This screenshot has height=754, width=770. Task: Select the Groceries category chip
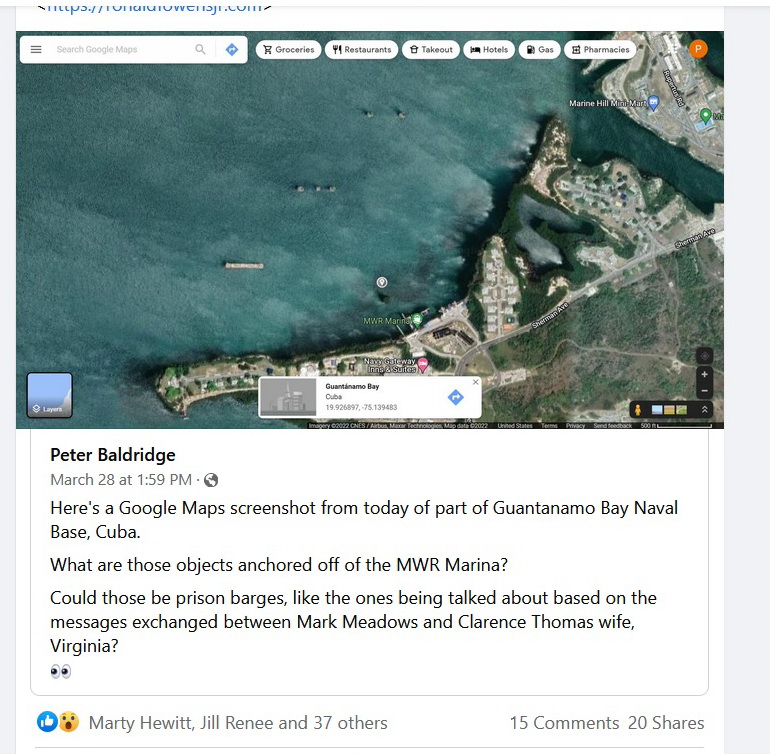point(288,50)
